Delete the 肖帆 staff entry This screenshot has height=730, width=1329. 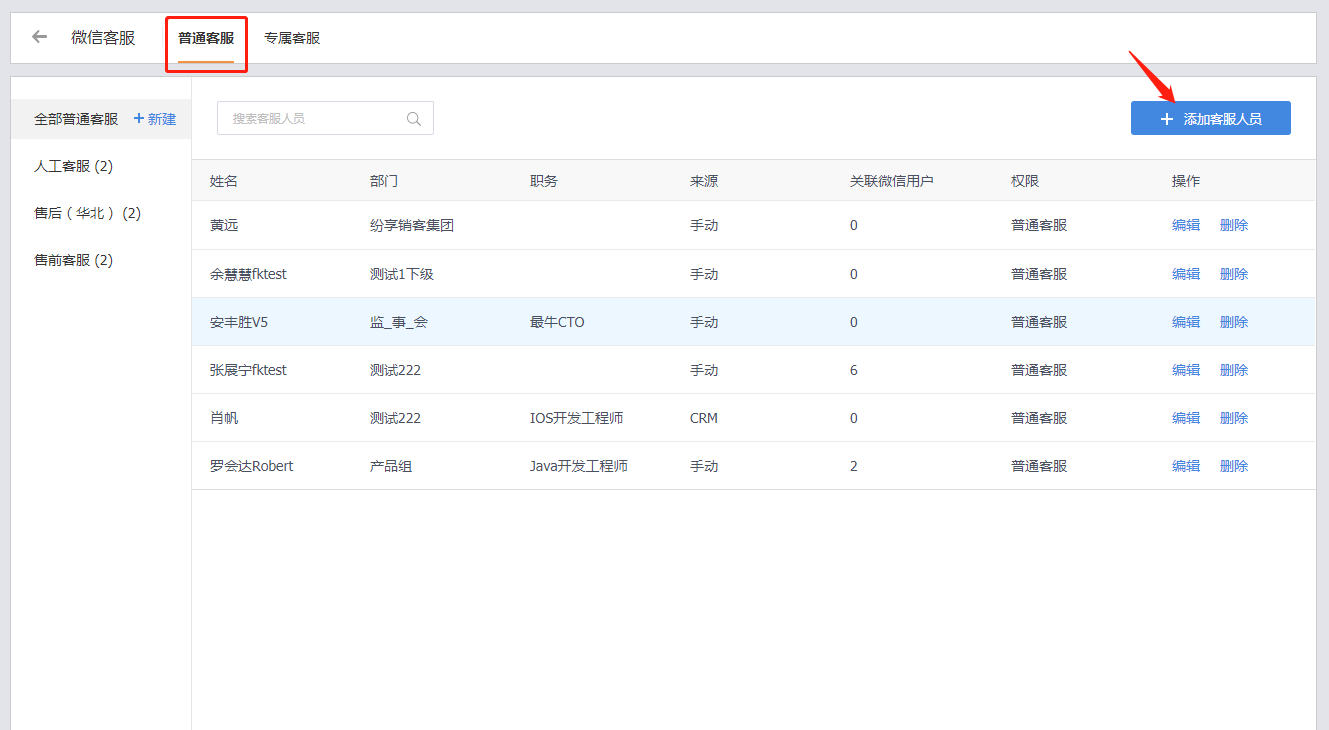click(x=1233, y=418)
